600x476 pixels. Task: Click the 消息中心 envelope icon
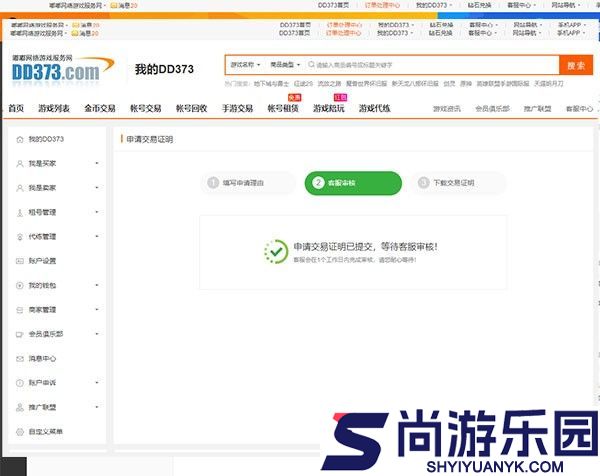[x=20, y=359]
